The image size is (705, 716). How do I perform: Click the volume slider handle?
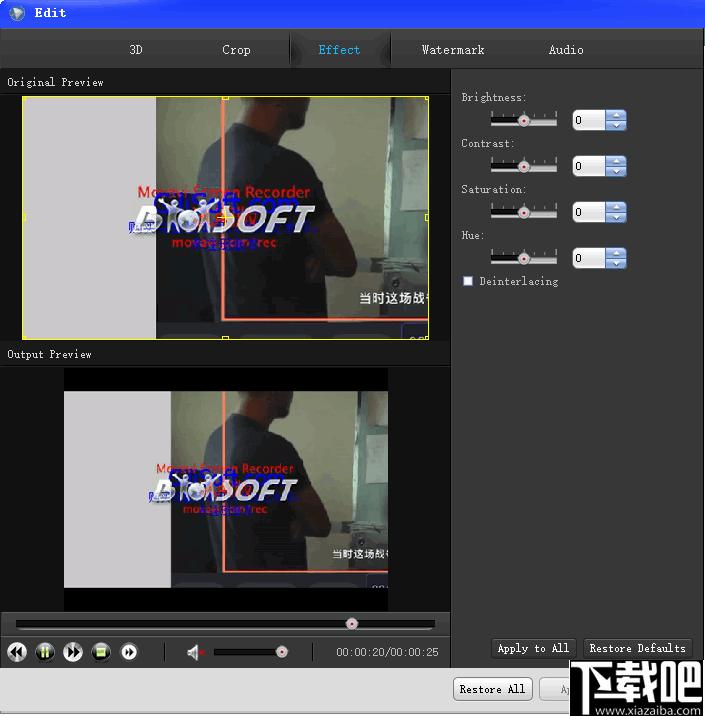point(282,652)
